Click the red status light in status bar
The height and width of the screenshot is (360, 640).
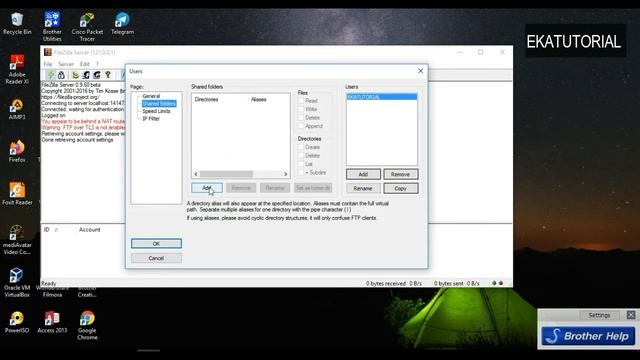click(x=501, y=283)
